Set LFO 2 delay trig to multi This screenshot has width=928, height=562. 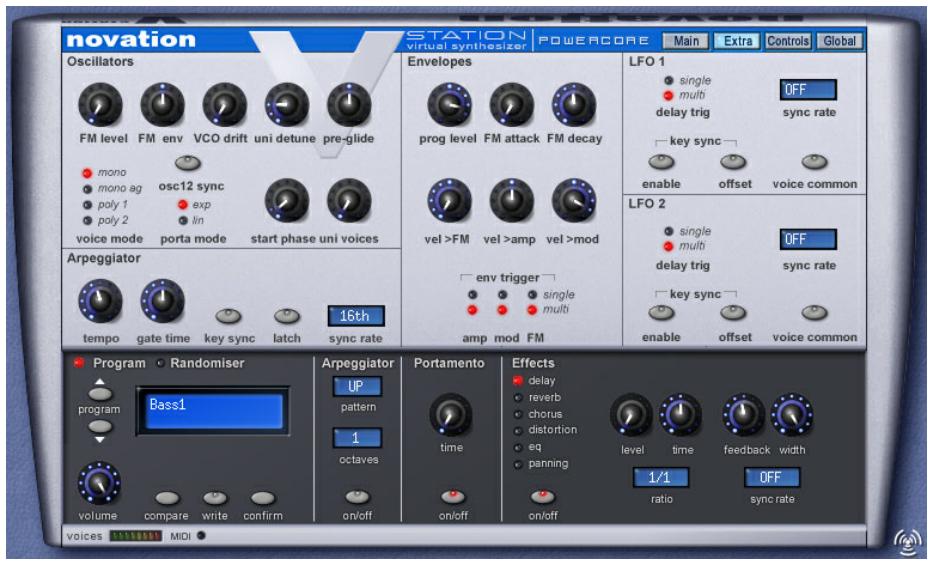(x=668, y=246)
